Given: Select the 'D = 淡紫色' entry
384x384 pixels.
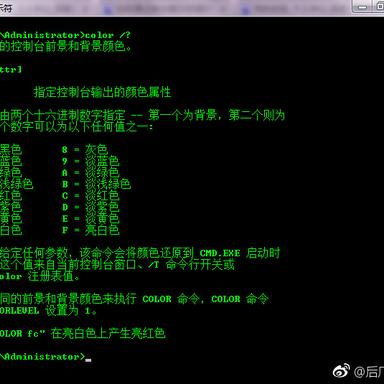Looking at the screenshot, I should pos(90,207).
